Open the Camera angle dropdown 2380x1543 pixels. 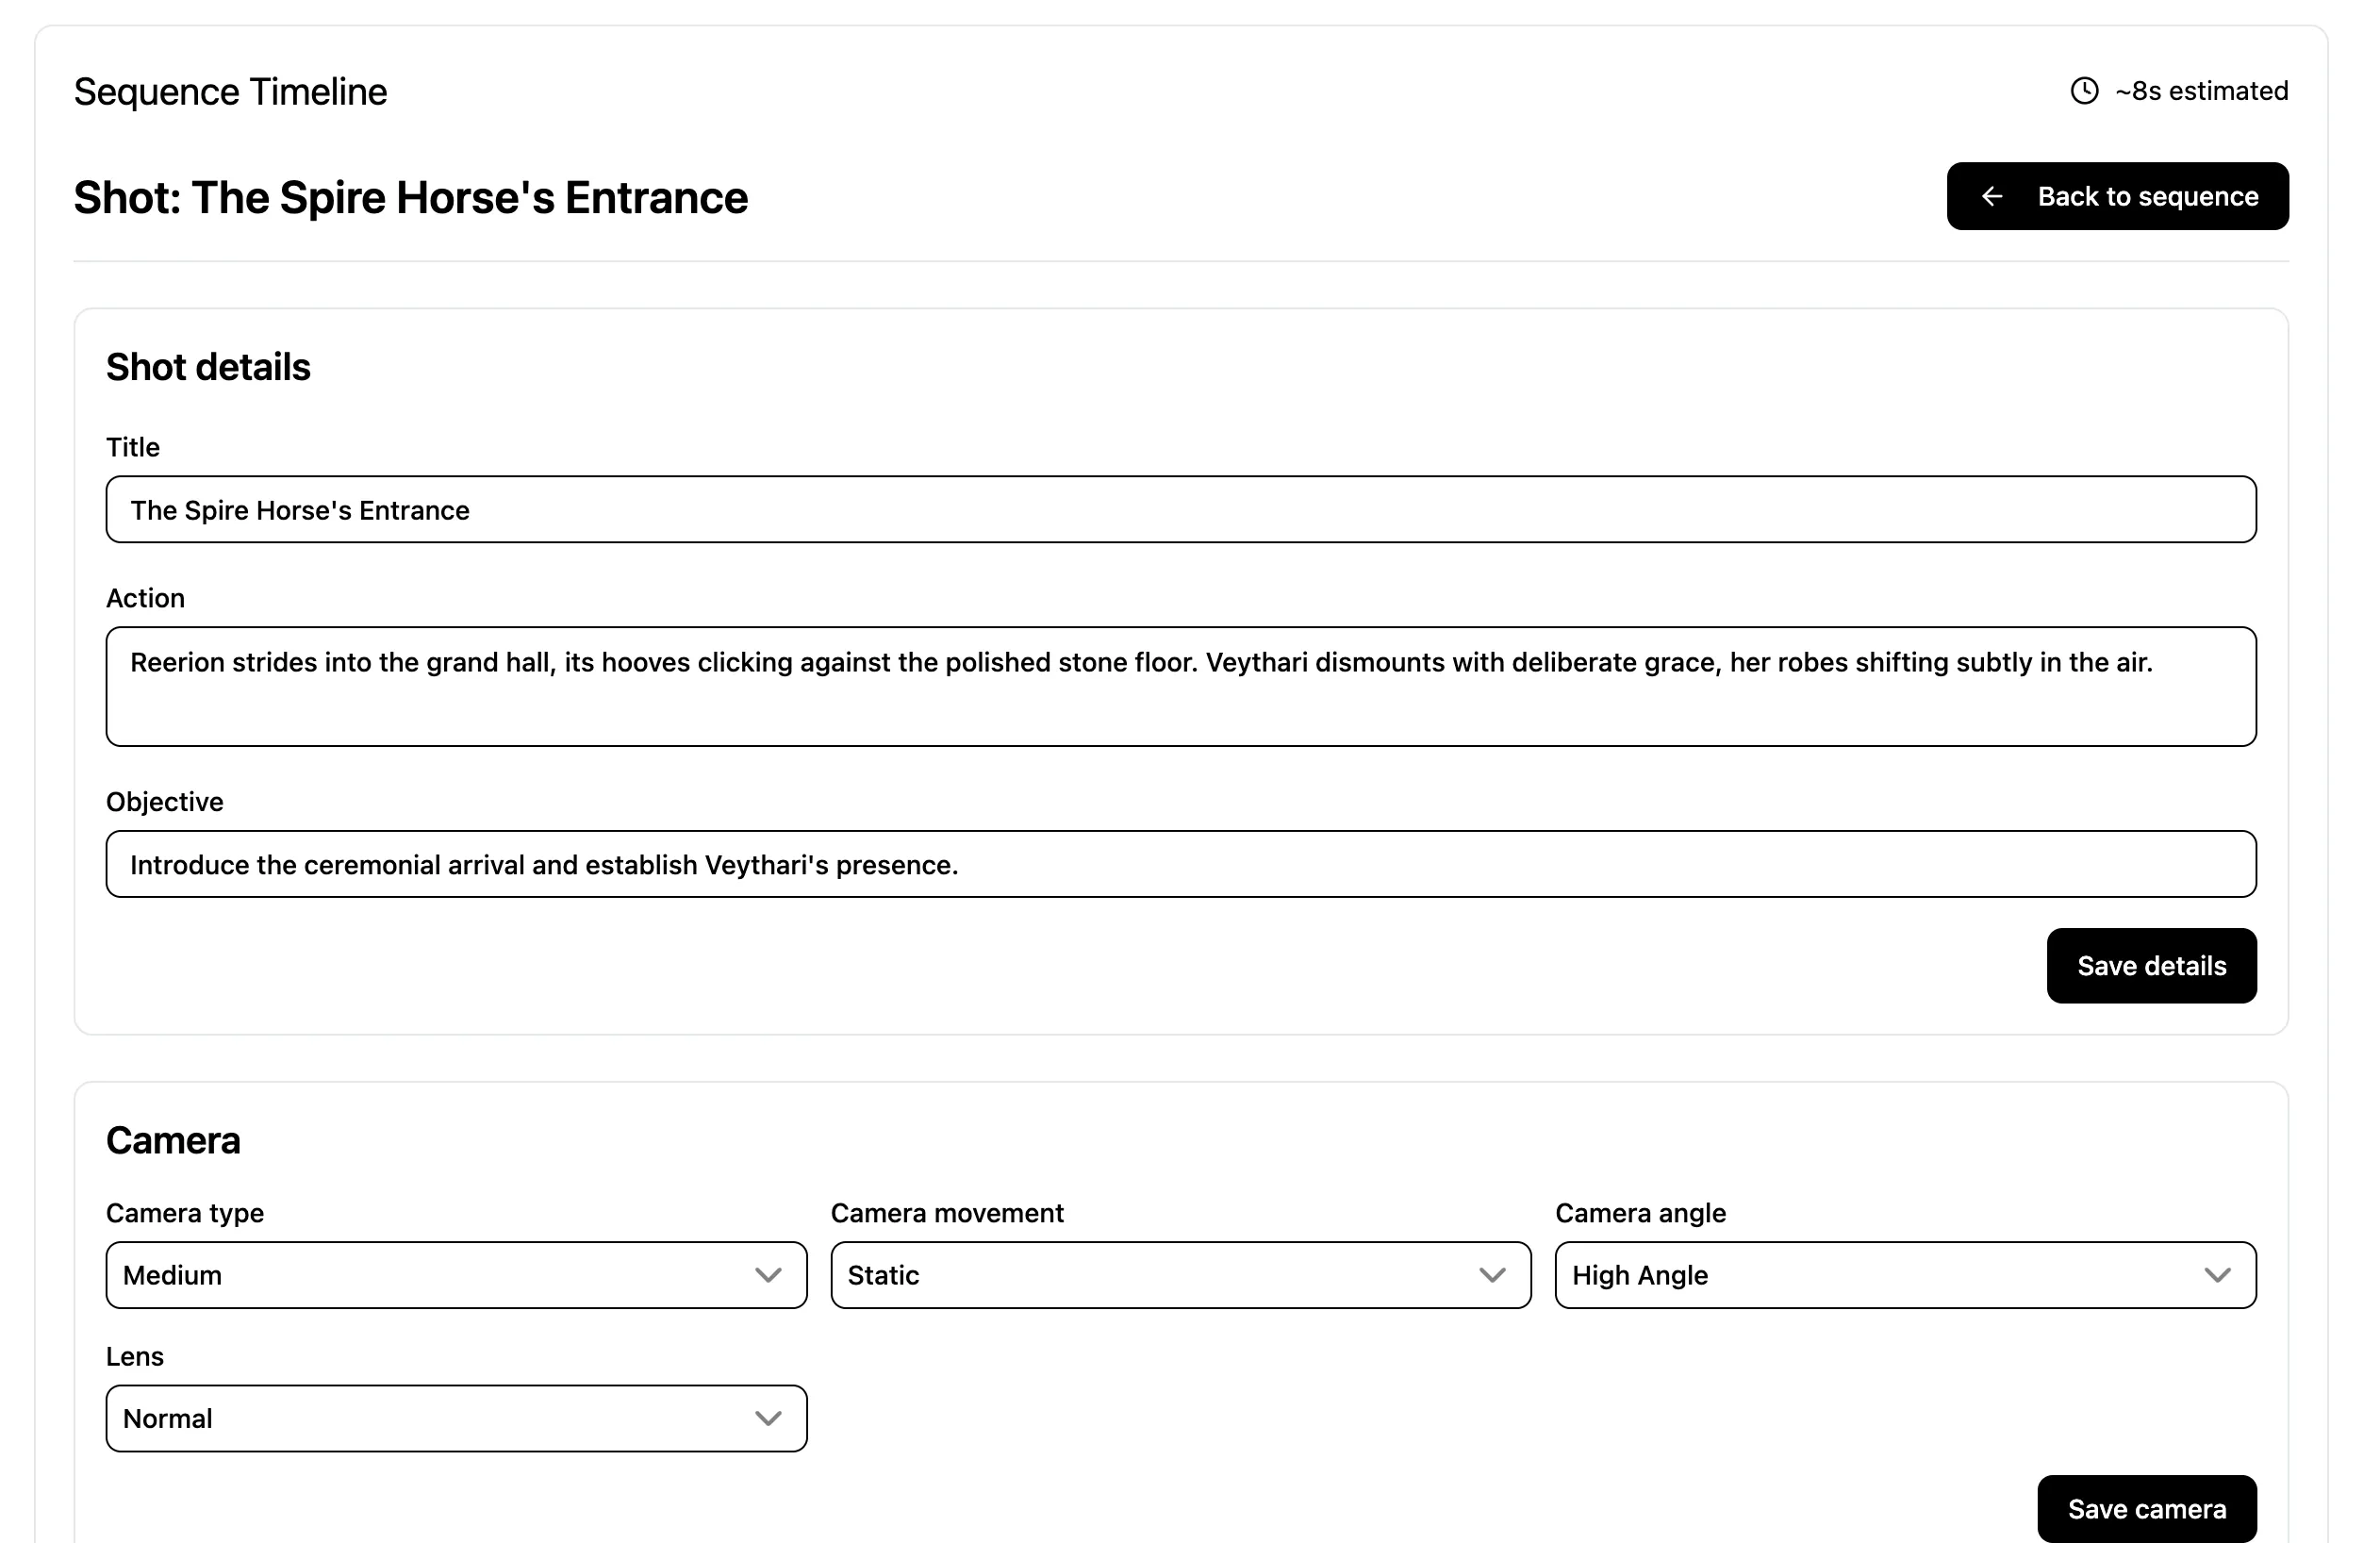click(x=1906, y=1275)
